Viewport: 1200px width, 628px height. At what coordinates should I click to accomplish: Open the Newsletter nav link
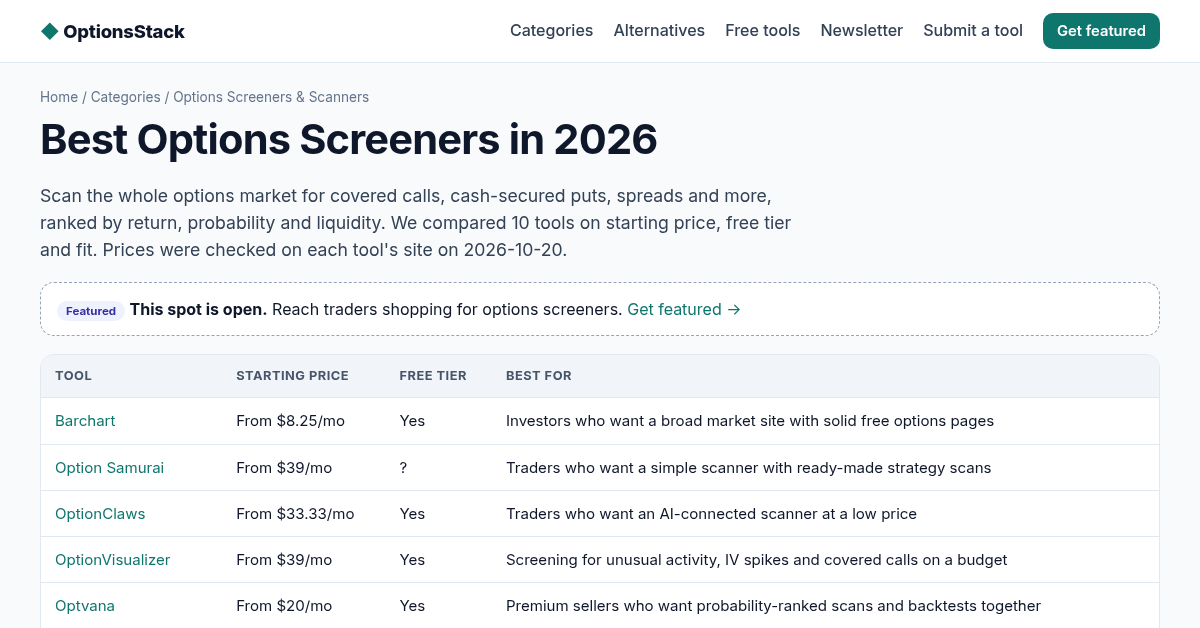pos(861,31)
